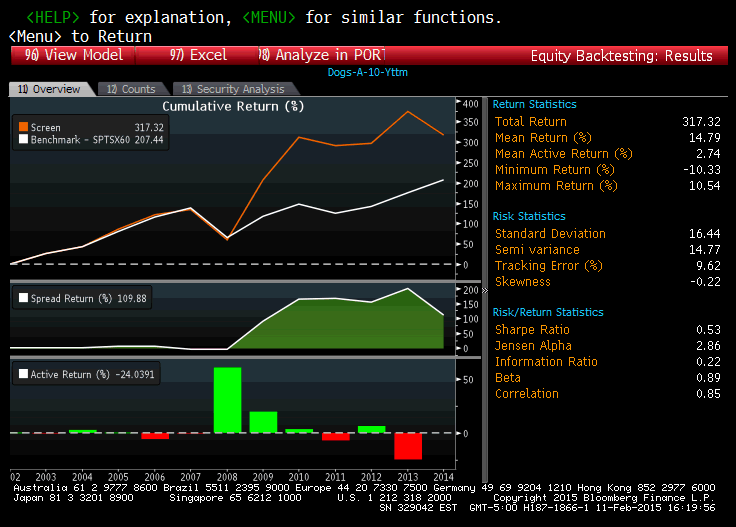736x527 pixels.
Task: Select the Skewness label
Action: 522,282
